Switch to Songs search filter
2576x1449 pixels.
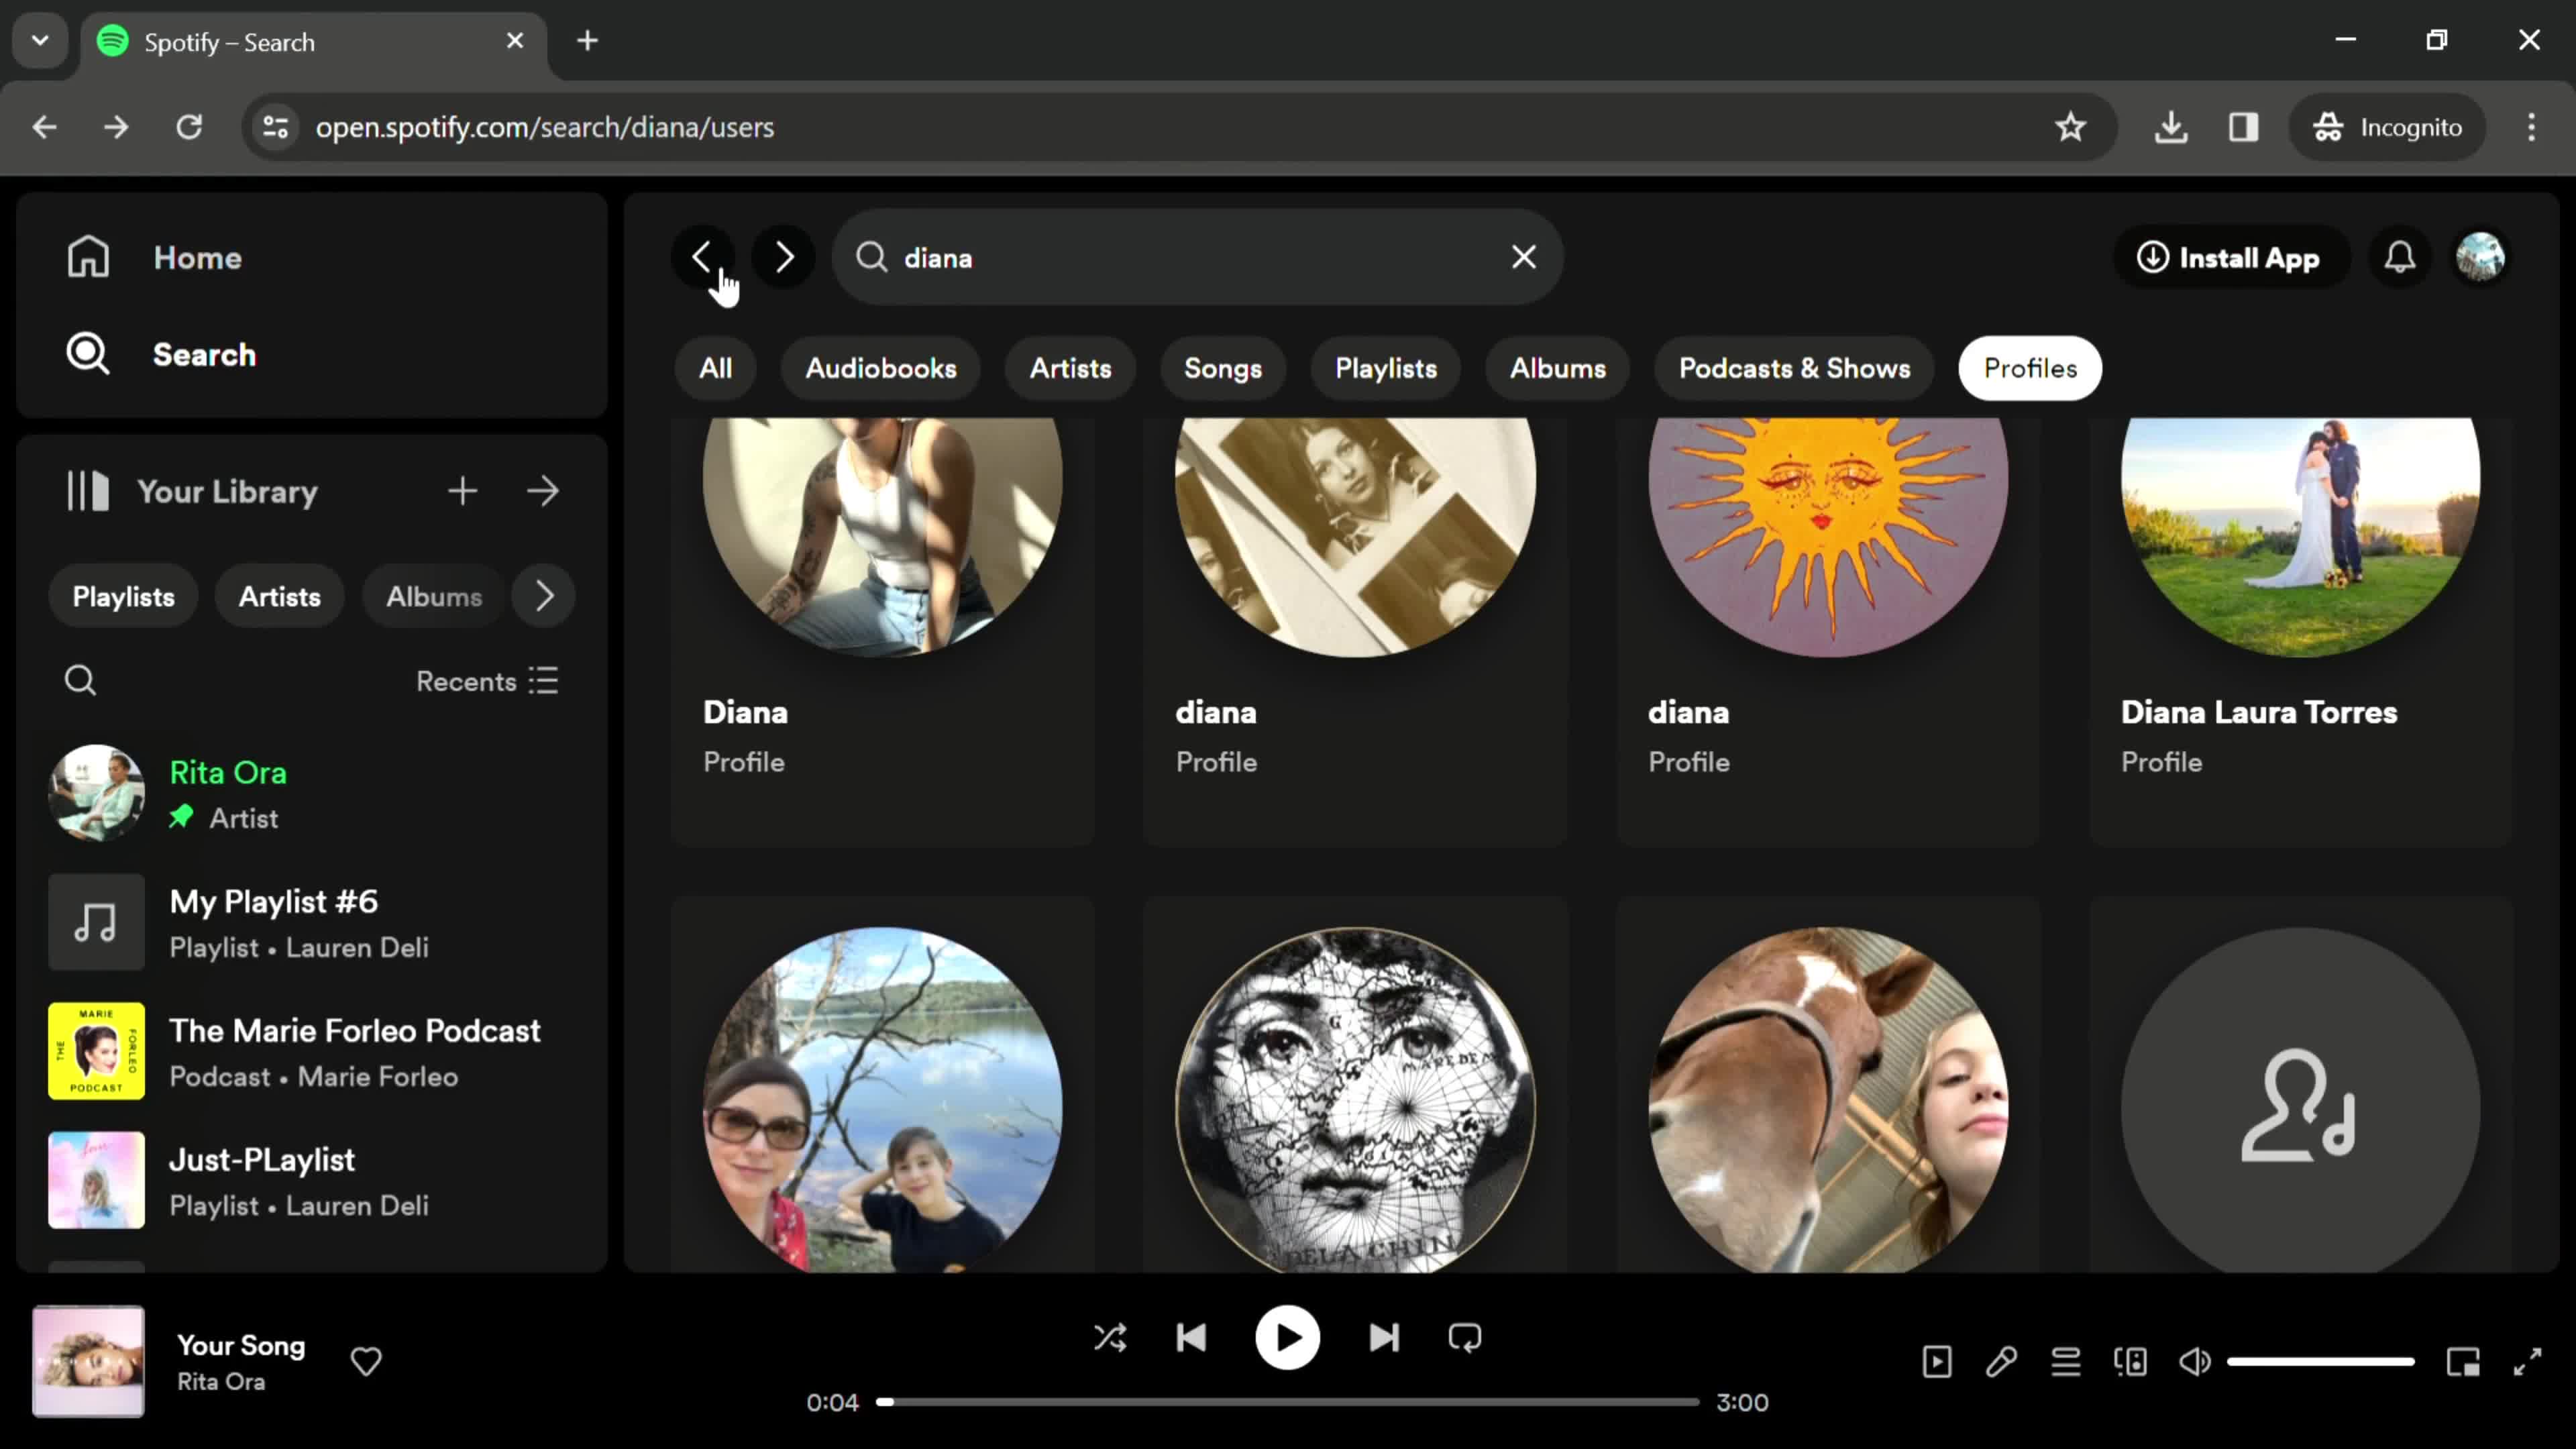pyautogui.click(x=1222, y=368)
